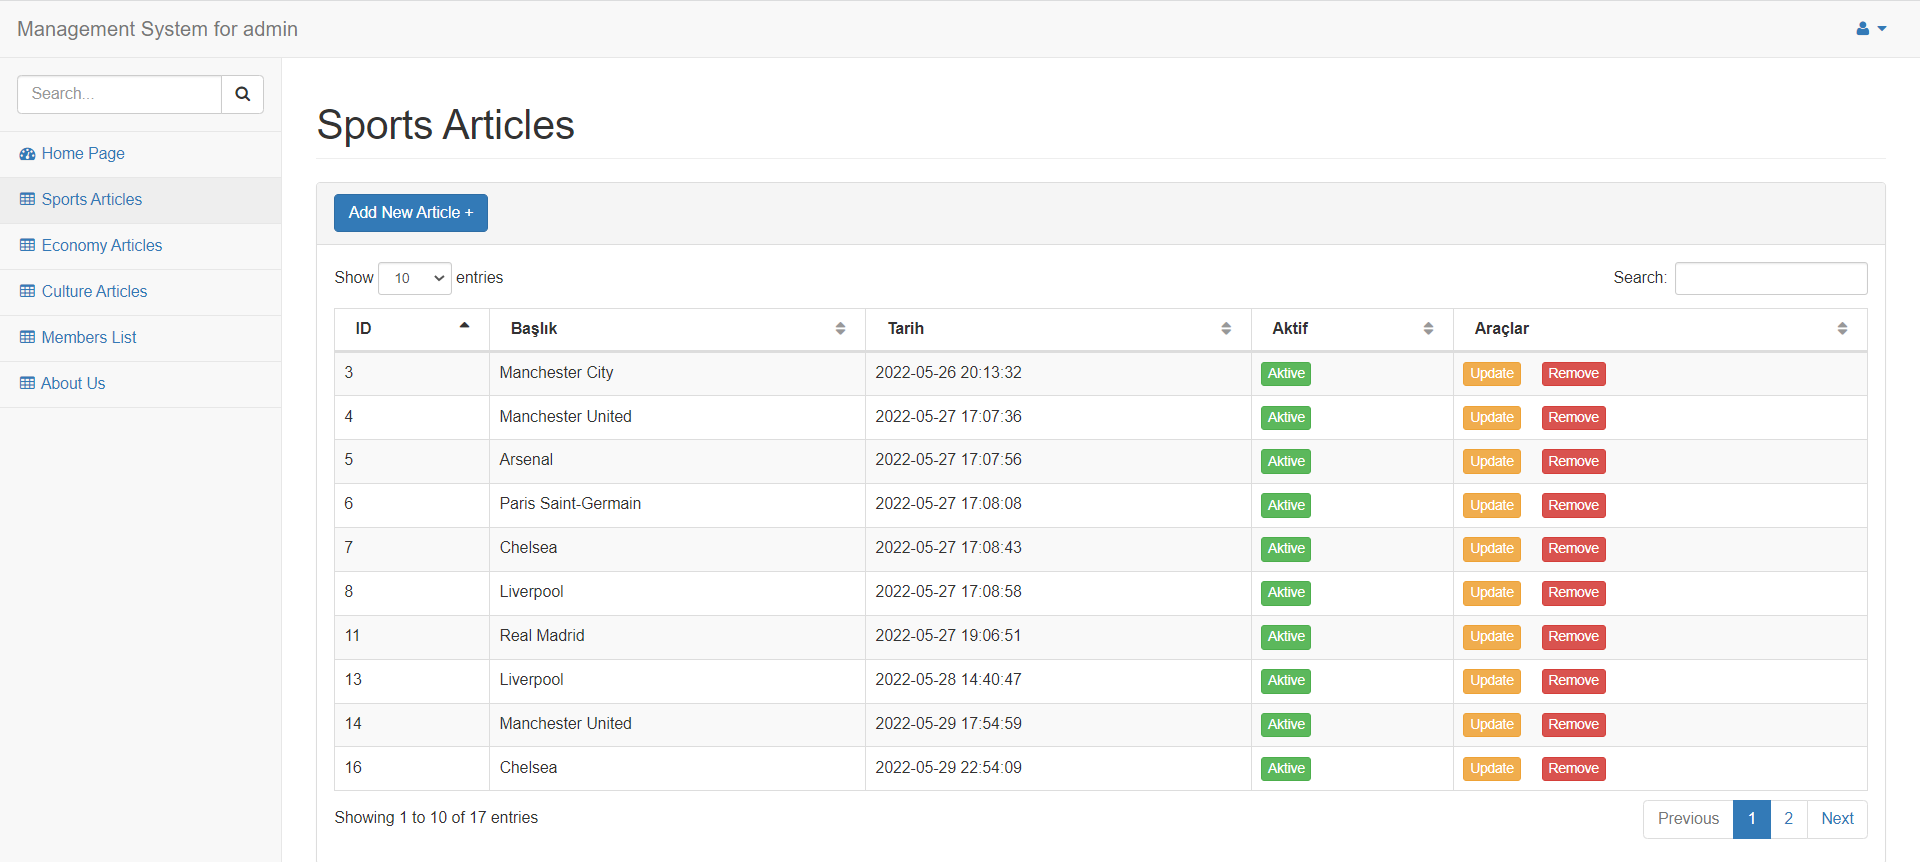This screenshot has width=1920, height=862.
Task: Remove the Manchester City article
Action: (x=1573, y=374)
